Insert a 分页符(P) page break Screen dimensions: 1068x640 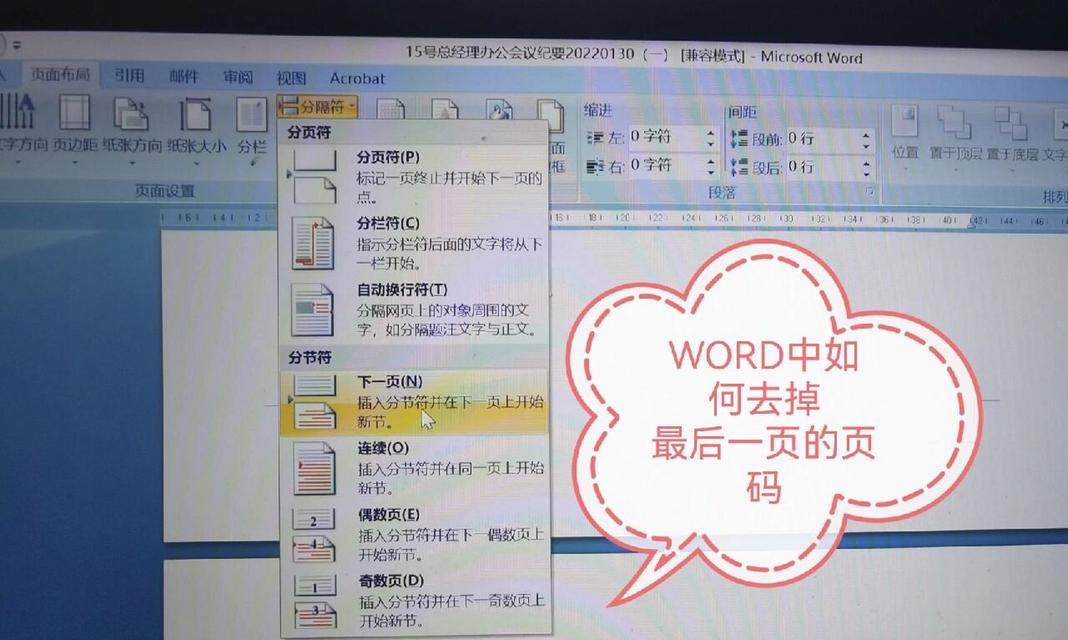click(414, 176)
